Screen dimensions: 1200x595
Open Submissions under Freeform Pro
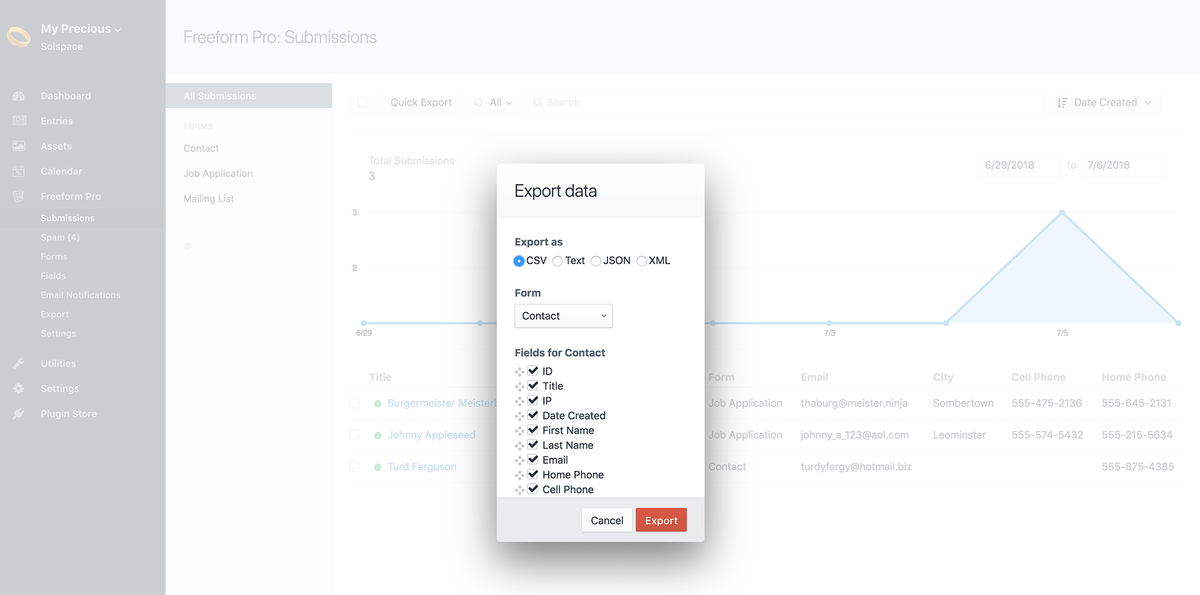click(68, 218)
